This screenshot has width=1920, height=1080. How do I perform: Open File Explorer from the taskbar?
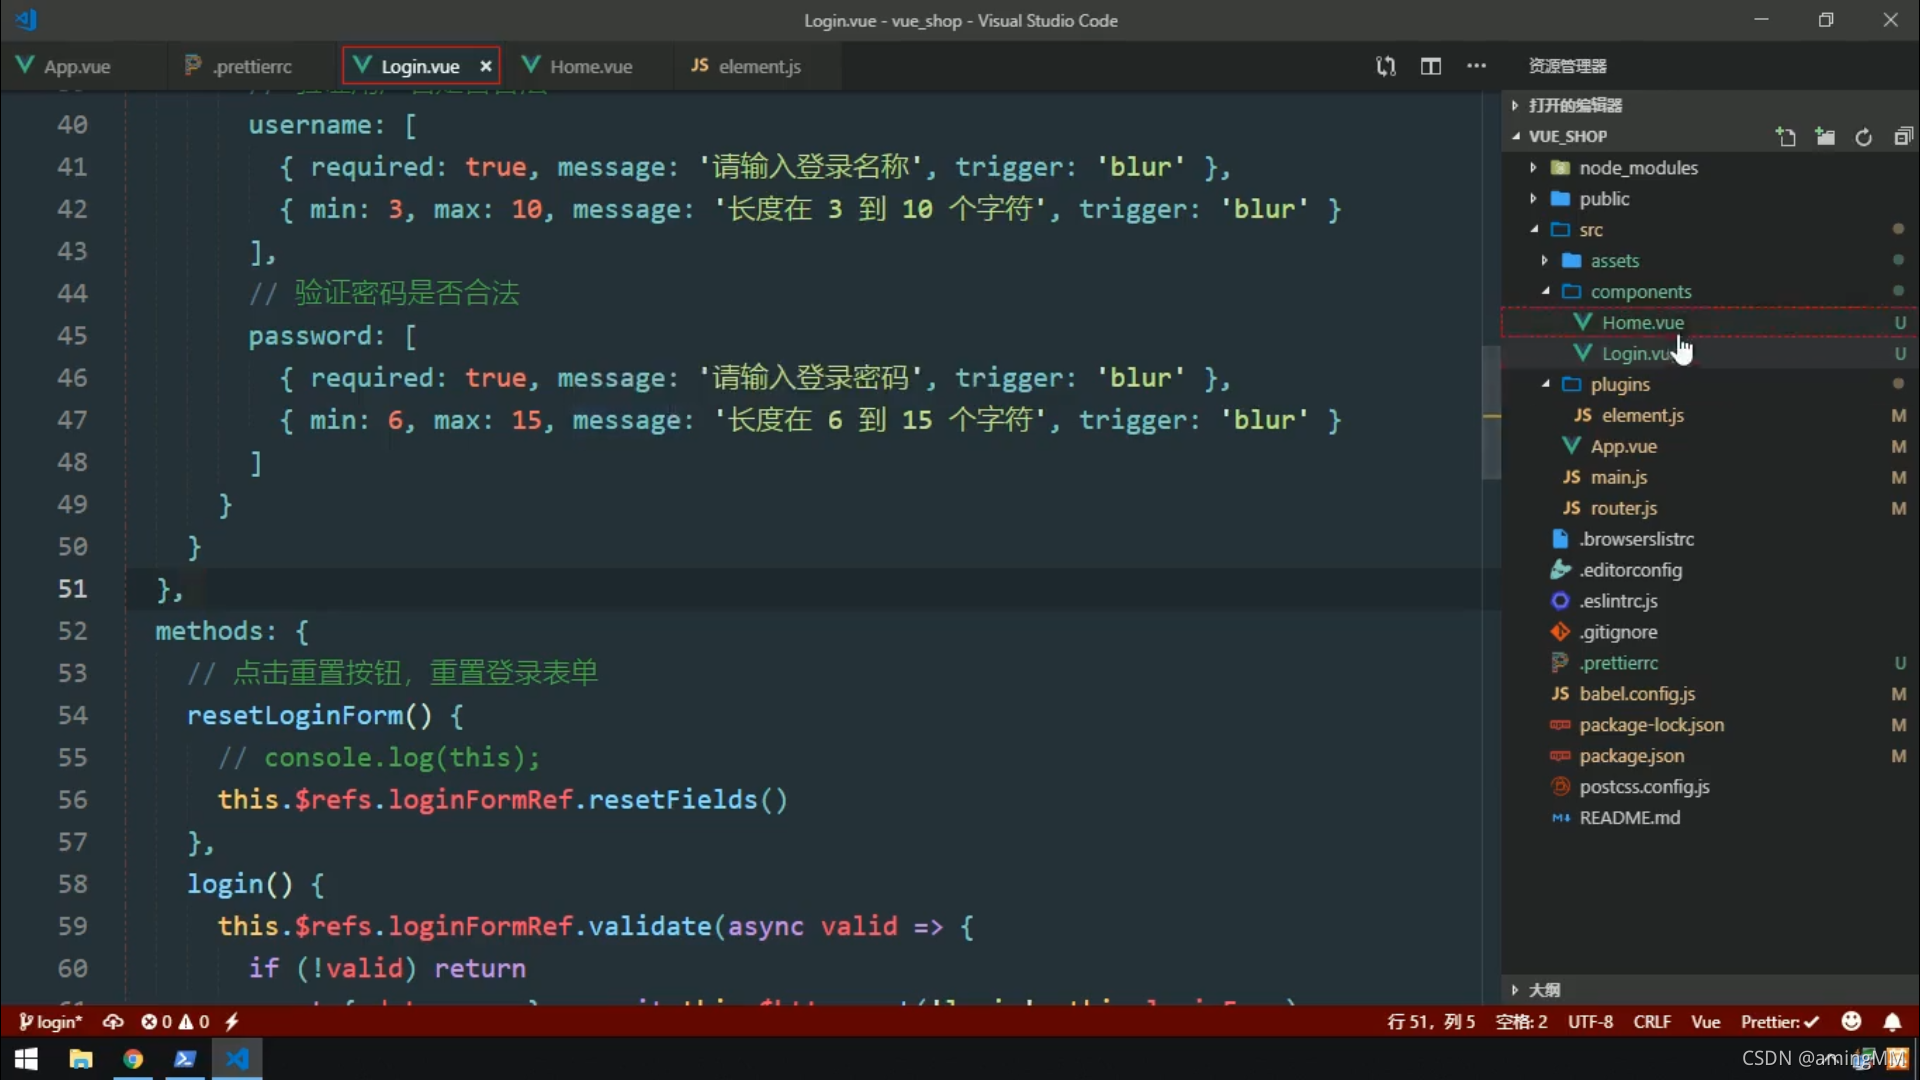pyautogui.click(x=80, y=1059)
